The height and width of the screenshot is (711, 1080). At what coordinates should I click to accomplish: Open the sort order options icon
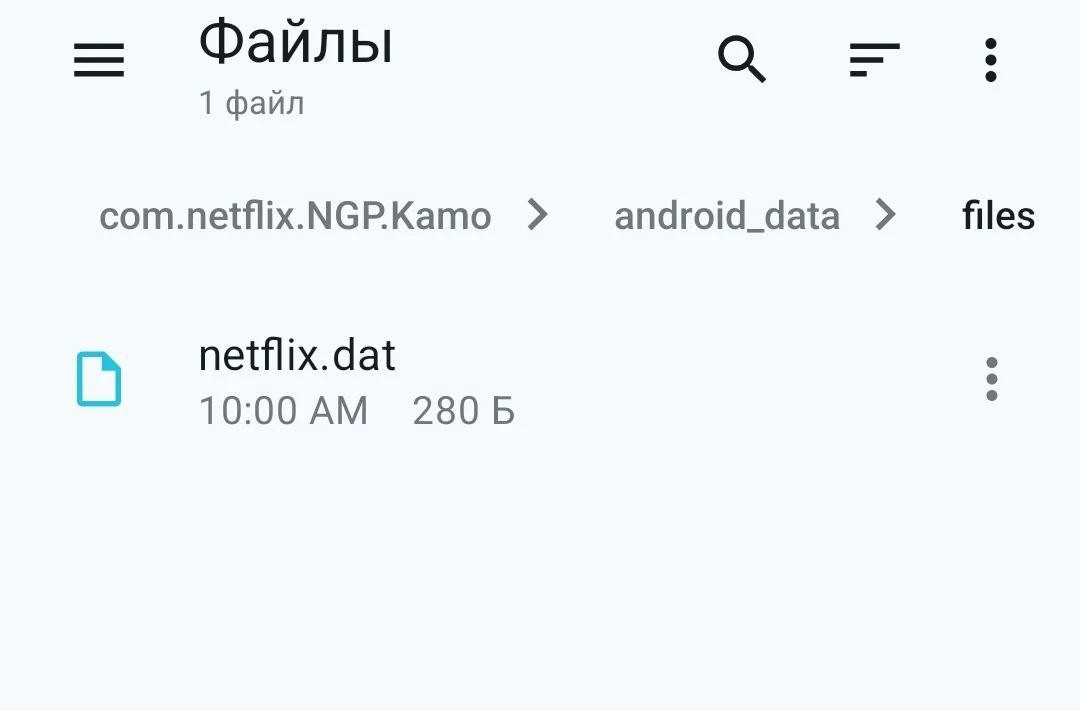click(x=874, y=60)
